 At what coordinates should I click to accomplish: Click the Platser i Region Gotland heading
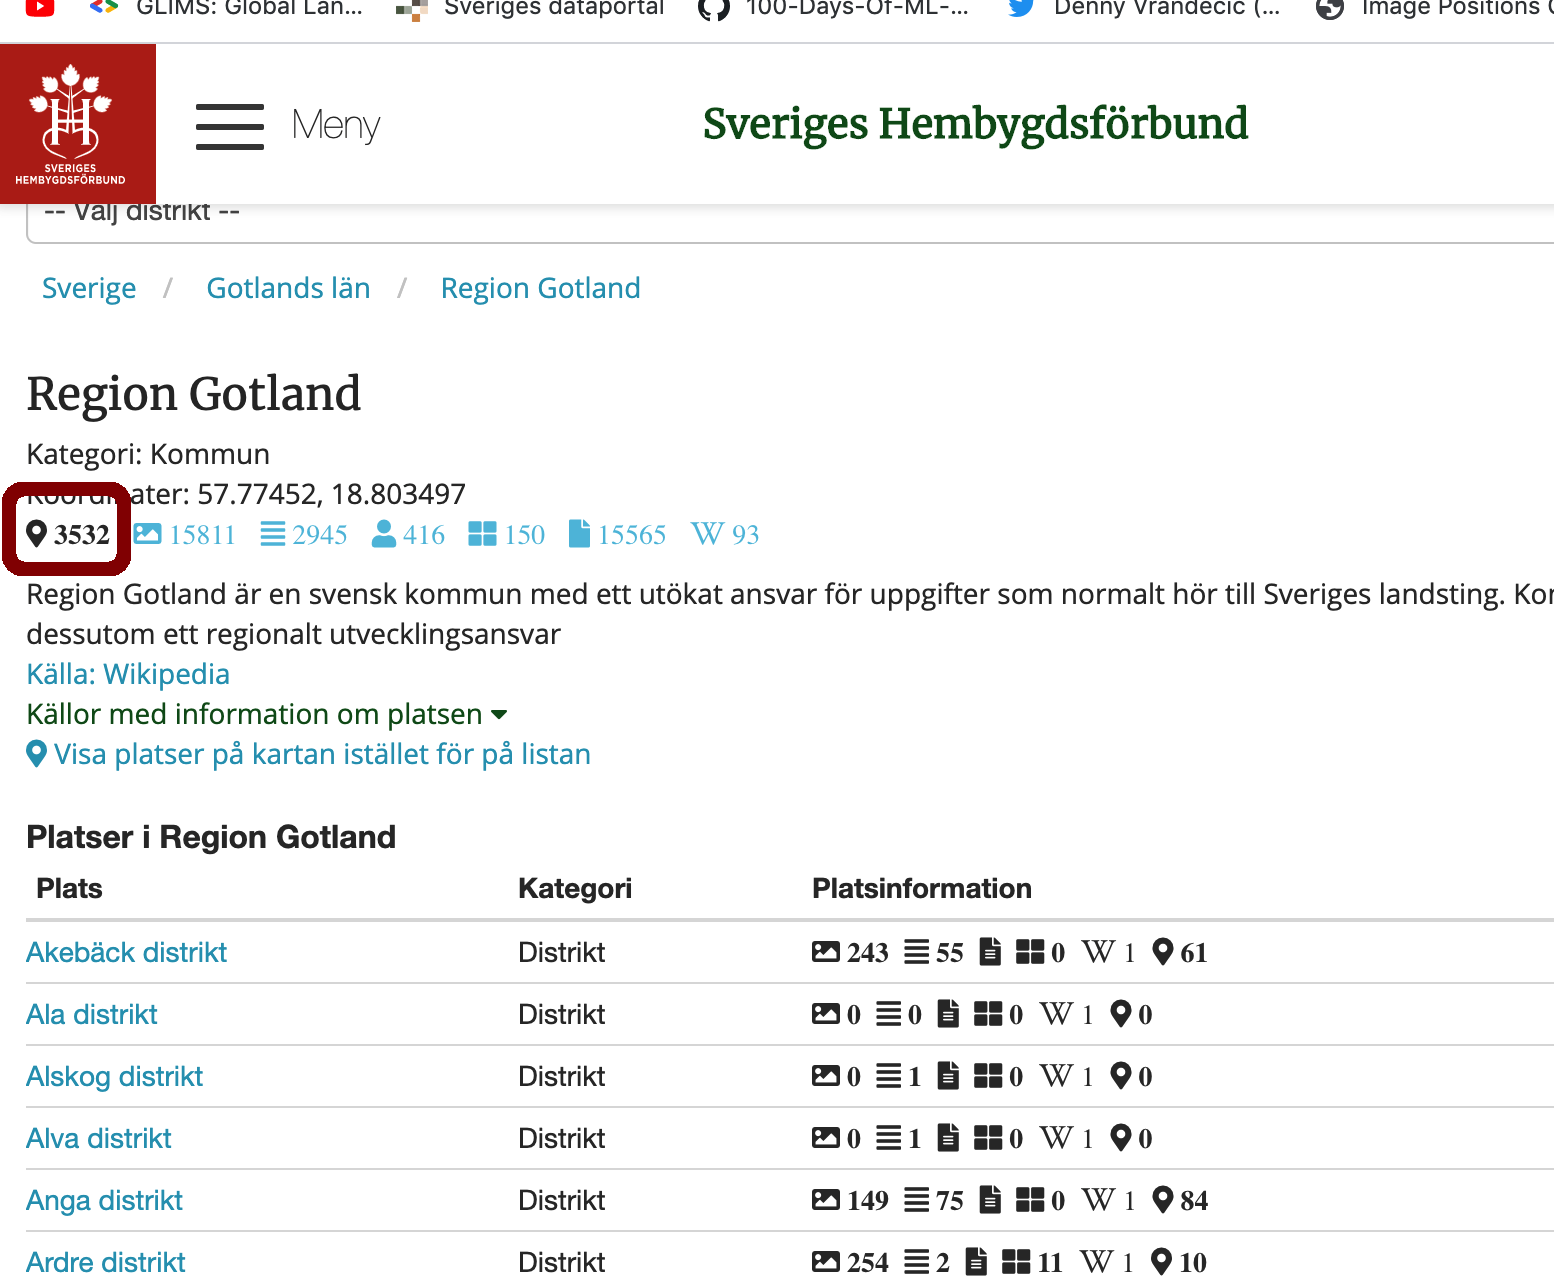211,836
